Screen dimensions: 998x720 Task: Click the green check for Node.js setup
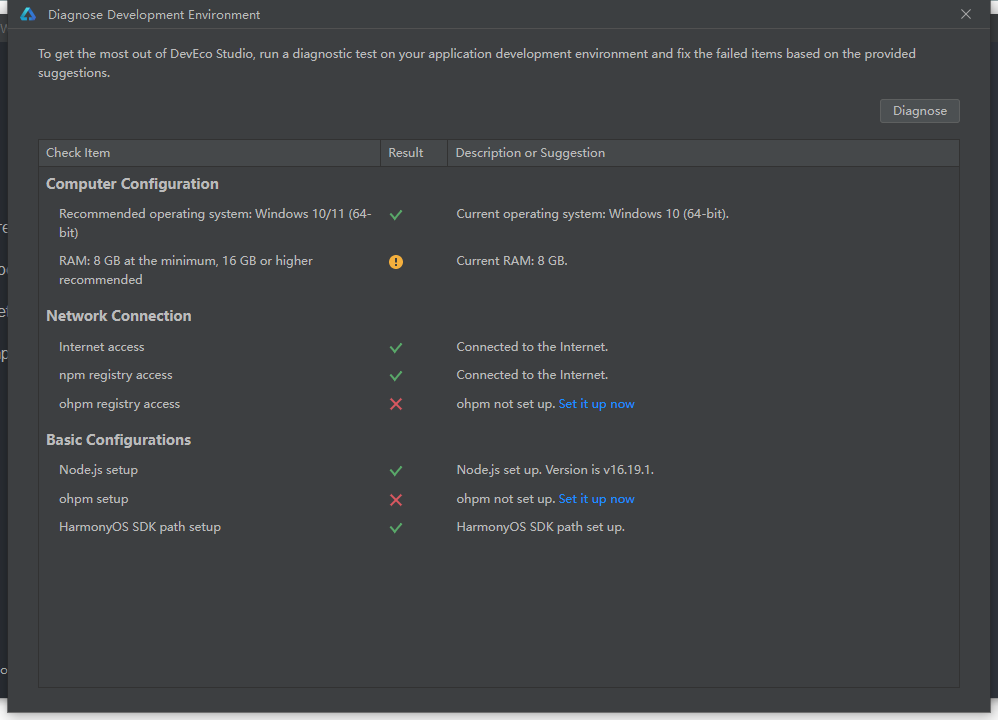click(396, 470)
